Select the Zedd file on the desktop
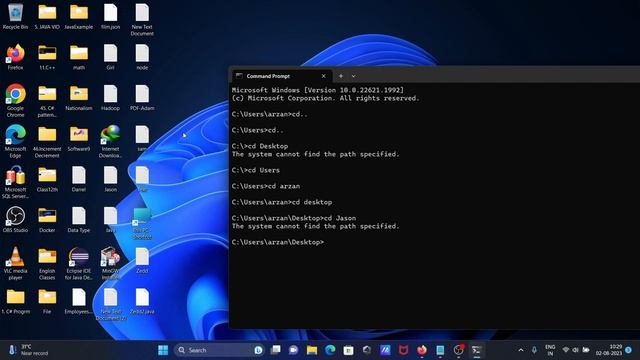This screenshot has width=640, height=360. [x=142, y=260]
